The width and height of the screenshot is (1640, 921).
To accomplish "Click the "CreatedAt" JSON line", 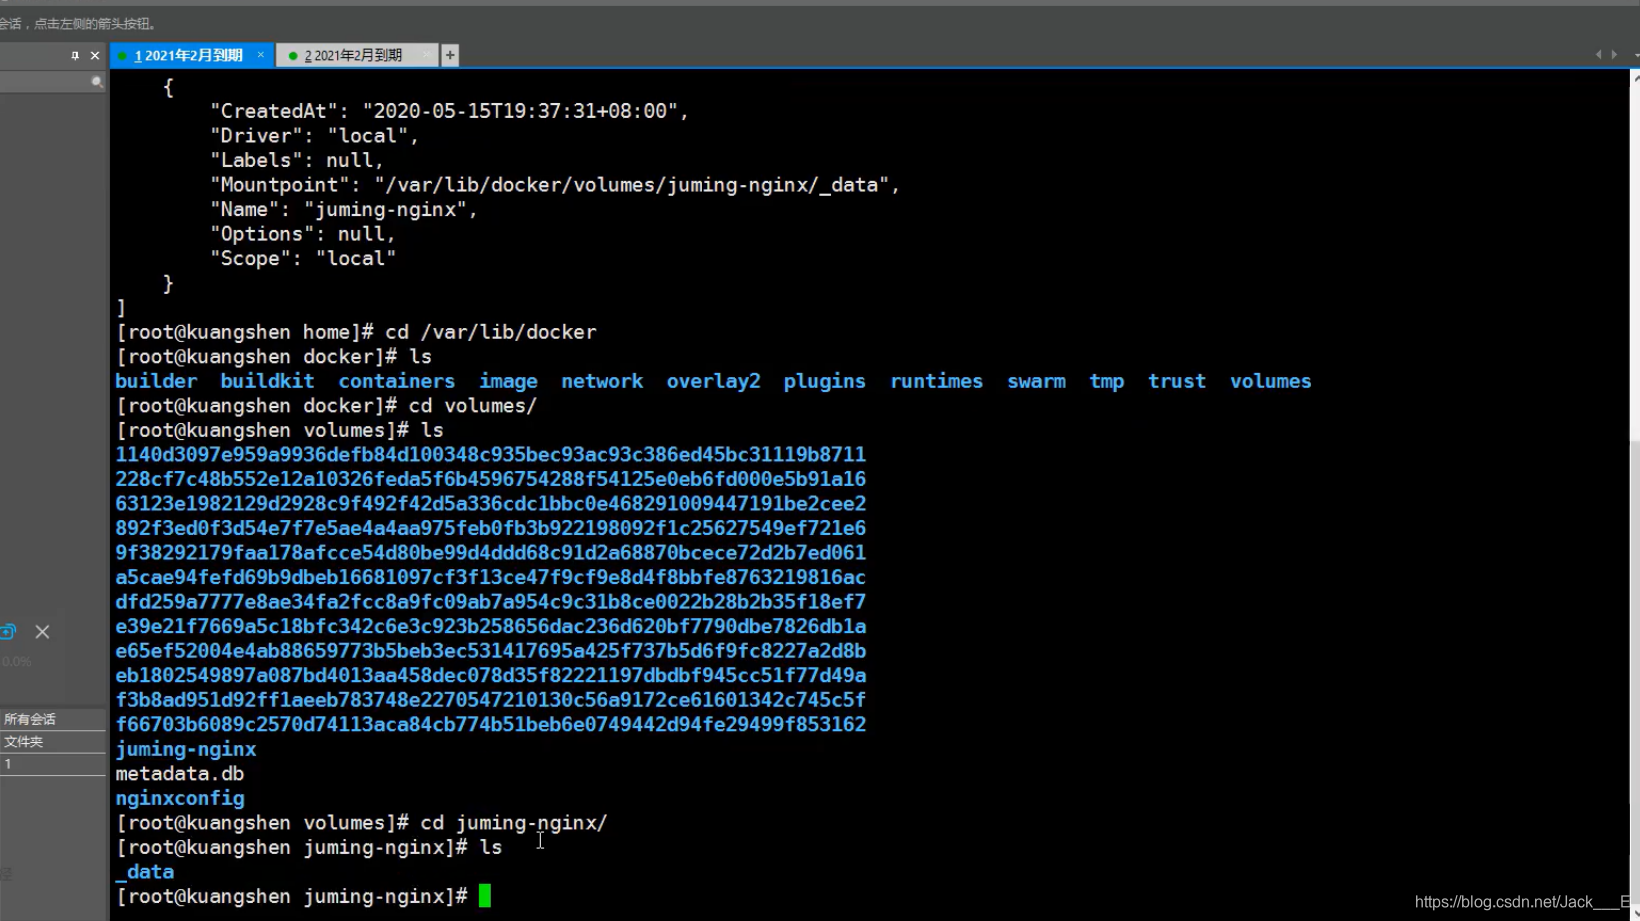I will click(450, 111).
